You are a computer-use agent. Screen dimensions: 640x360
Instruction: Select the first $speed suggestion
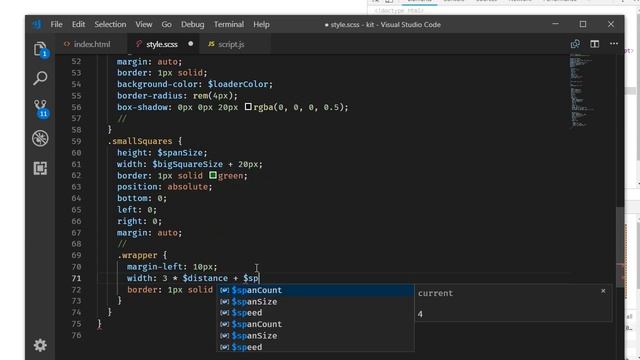click(315, 313)
